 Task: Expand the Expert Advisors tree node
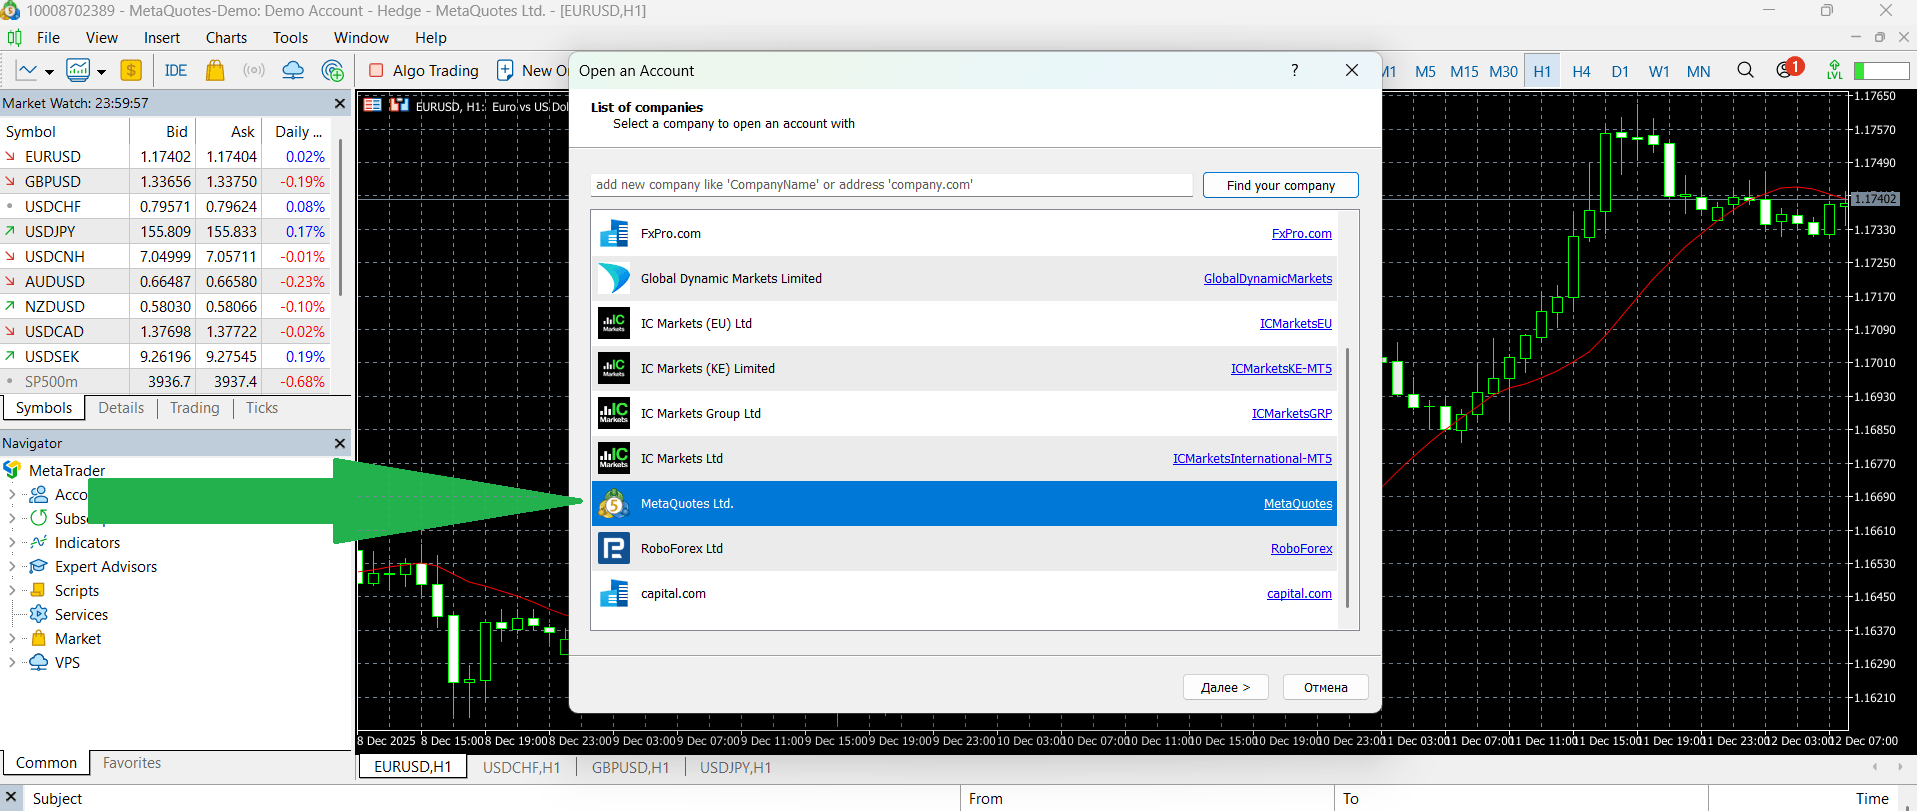12,567
